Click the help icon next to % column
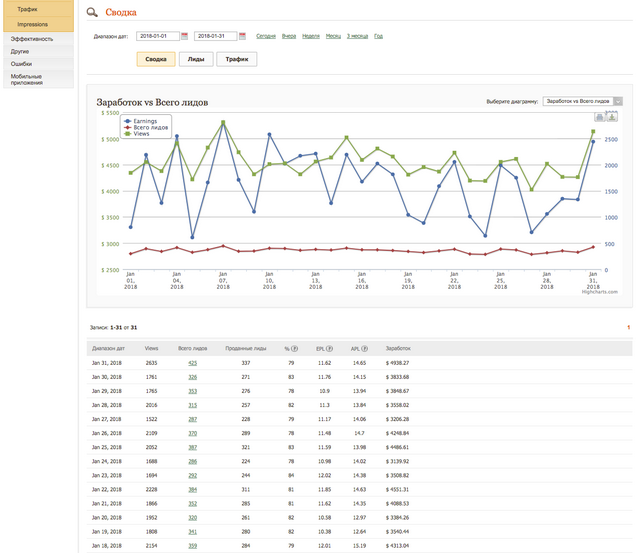Viewport: 640px width, 553px height. pos(296,348)
